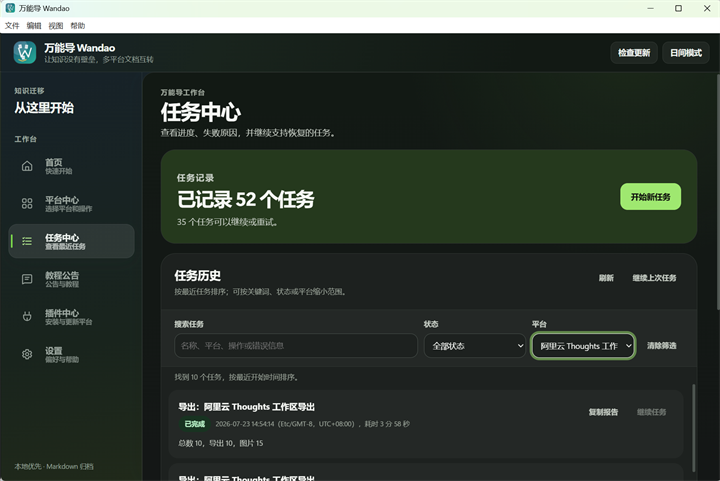The width and height of the screenshot is (720, 481).
Task: Open the 文件 menu
Action: pos(12,26)
